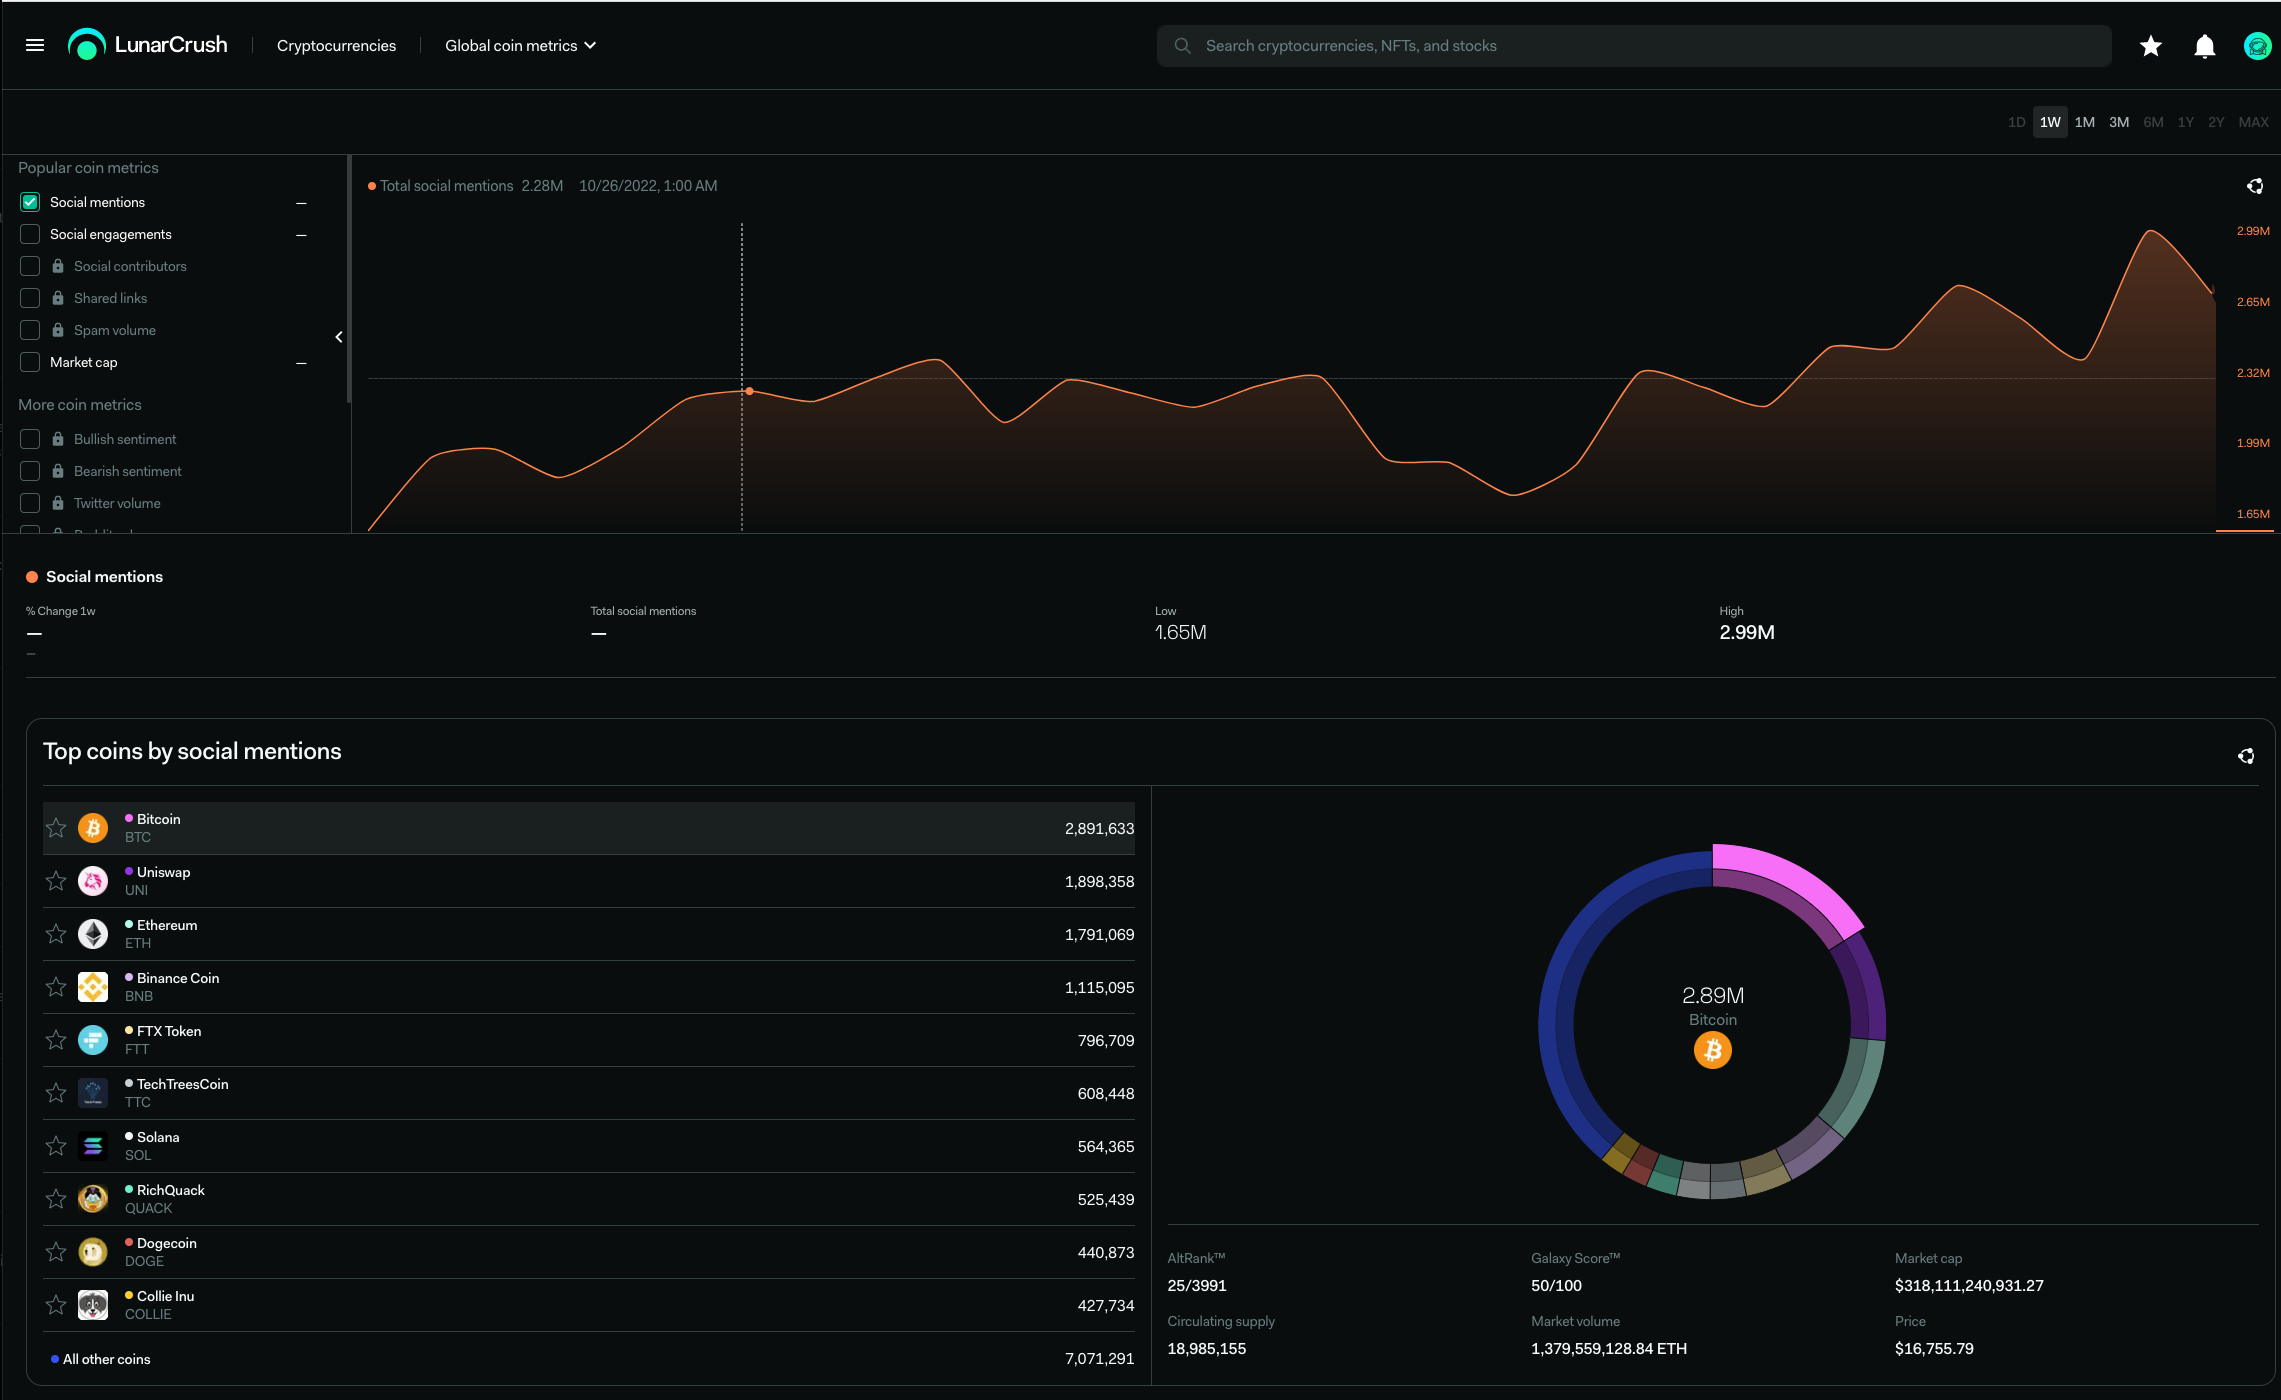The height and width of the screenshot is (1400, 2281).
Task: Open the Cryptocurrencies nav link
Action: (x=336, y=46)
